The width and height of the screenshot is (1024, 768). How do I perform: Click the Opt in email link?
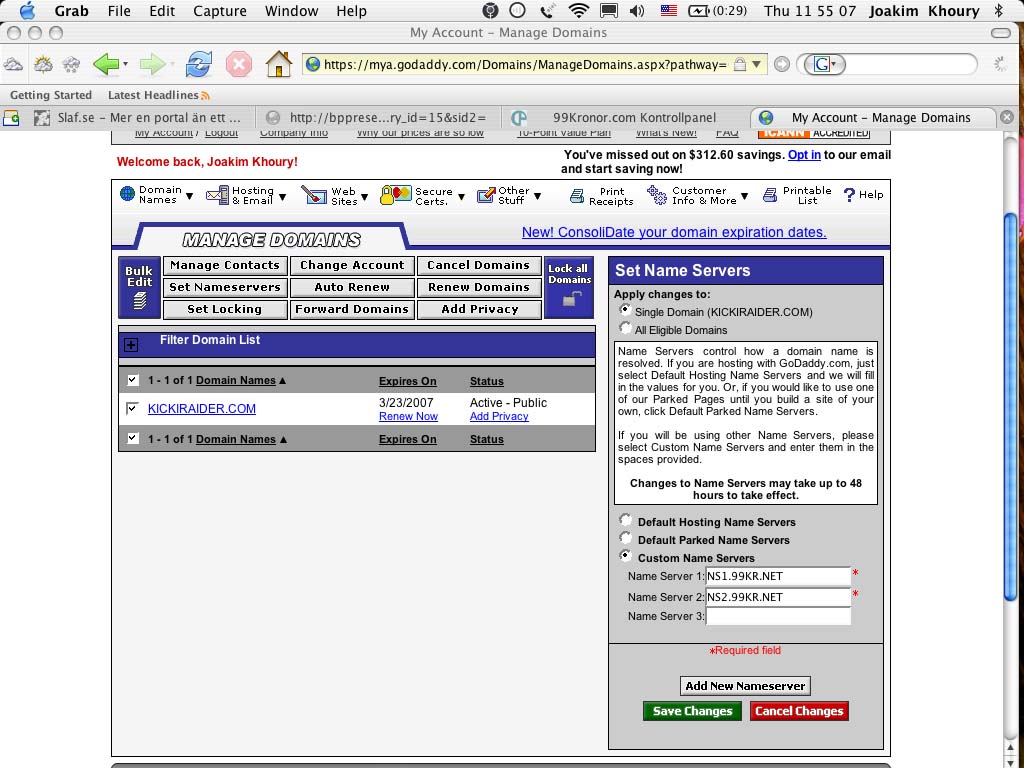pos(804,155)
